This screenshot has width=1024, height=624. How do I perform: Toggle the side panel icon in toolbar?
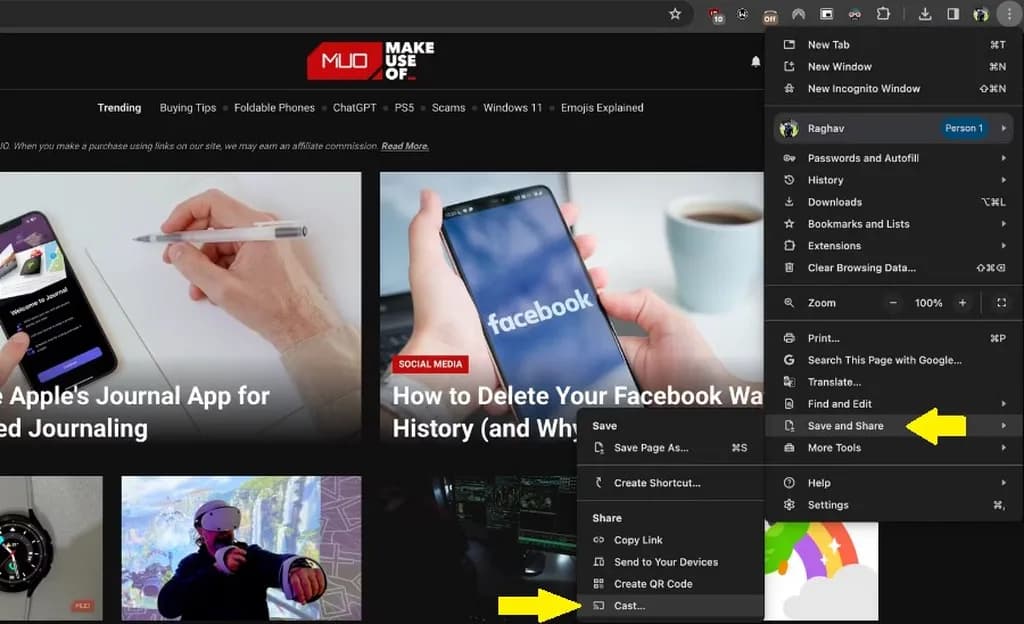[953, 14]
